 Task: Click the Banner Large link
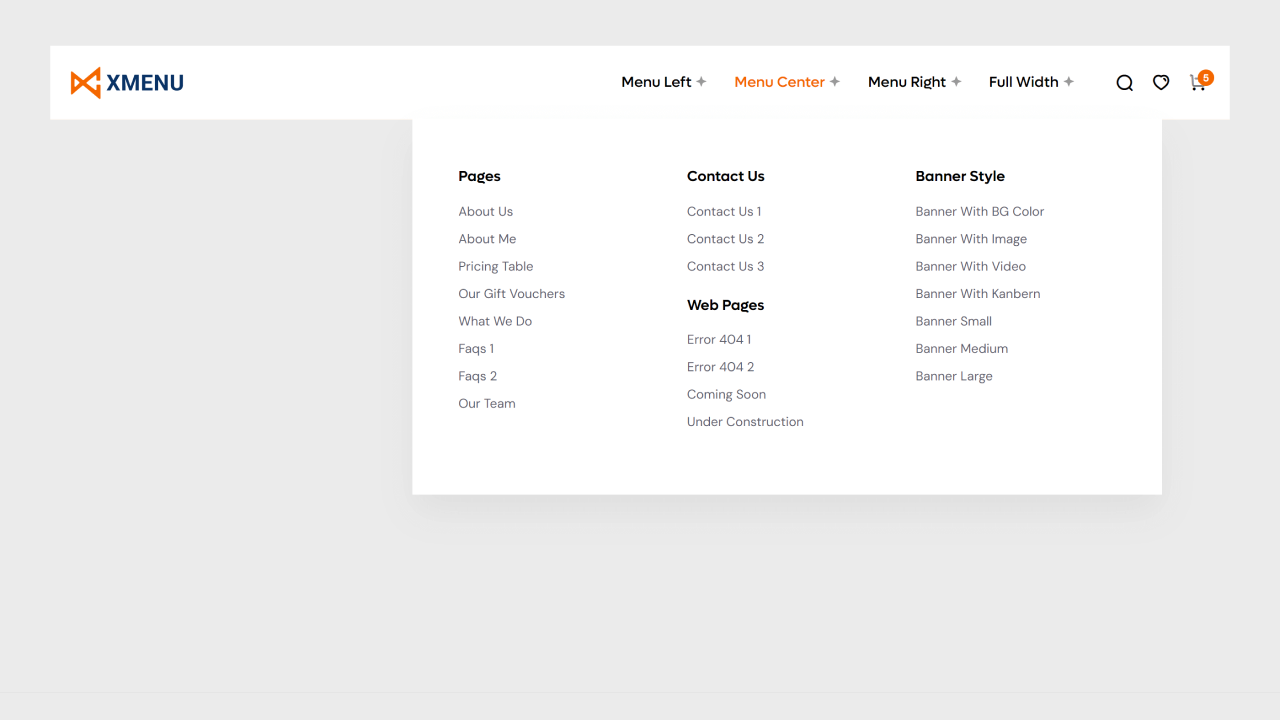pos(954,376)
